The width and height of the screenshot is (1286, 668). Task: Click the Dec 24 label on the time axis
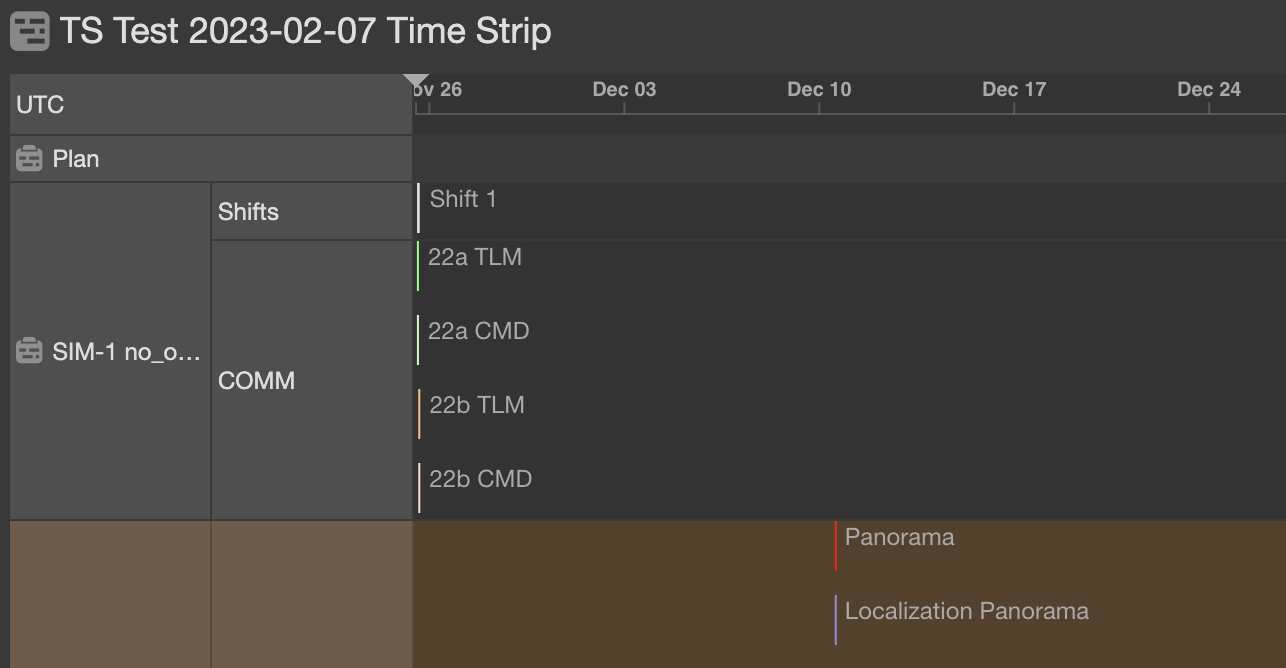pyautogui.click(x=1208, y=89)
